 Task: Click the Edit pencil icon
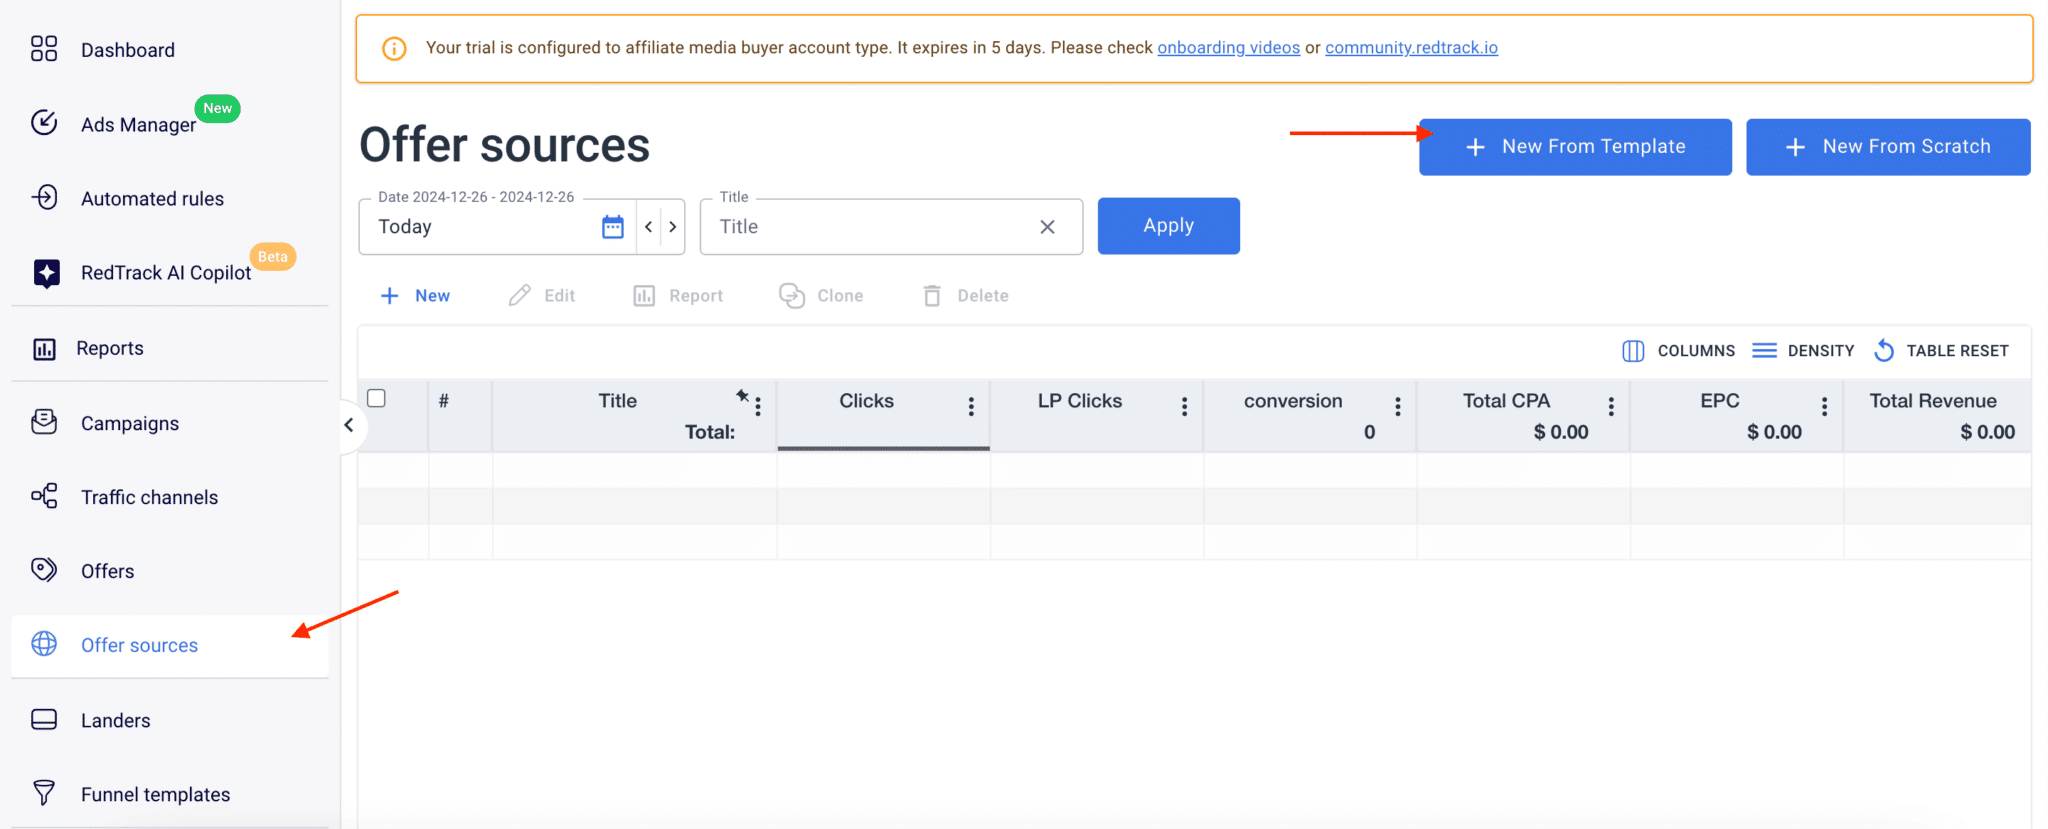(x=519, y=295)
